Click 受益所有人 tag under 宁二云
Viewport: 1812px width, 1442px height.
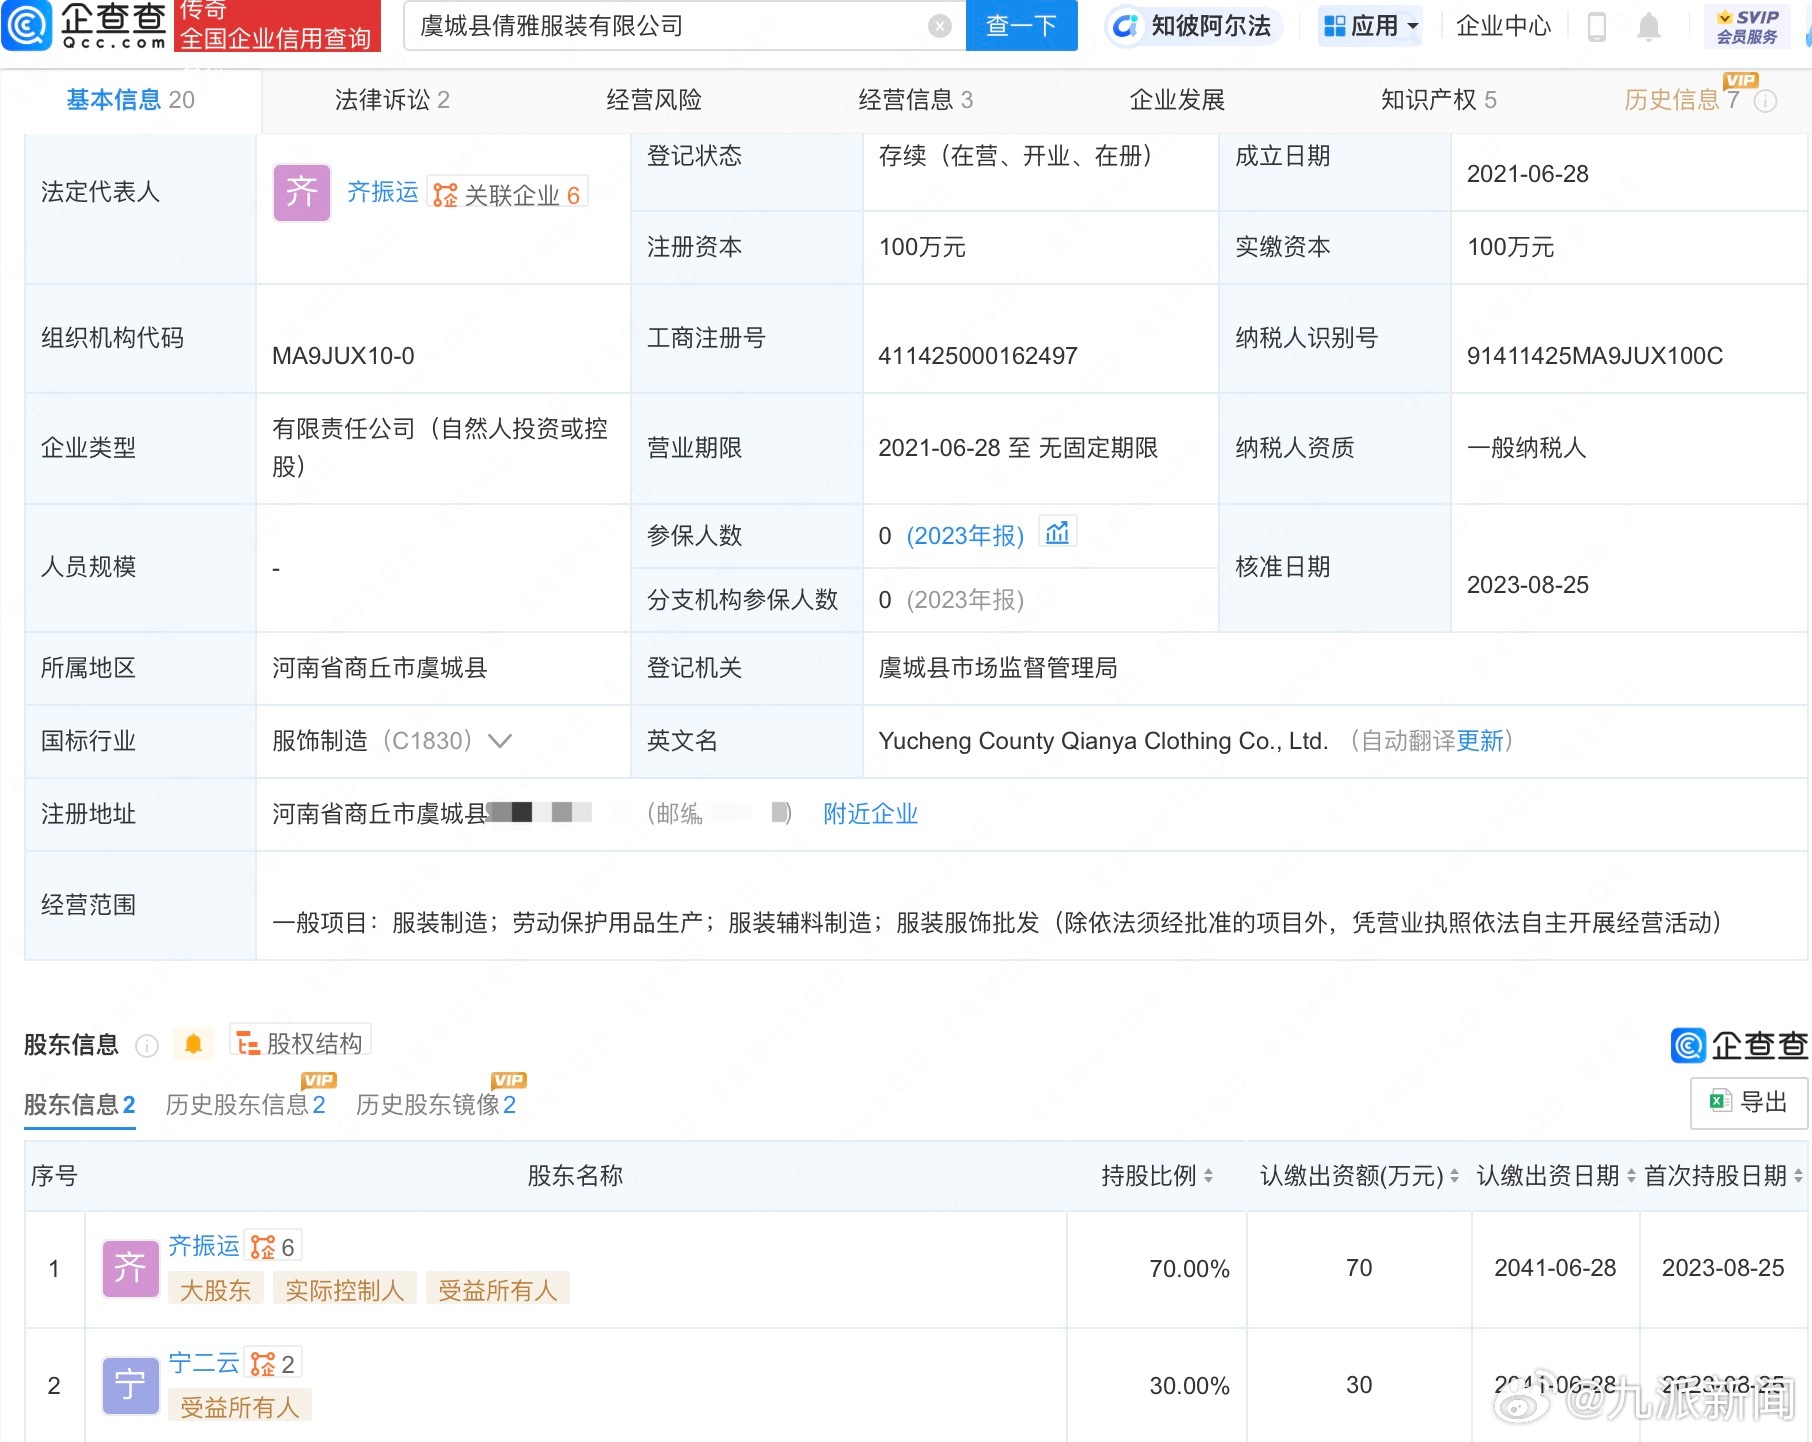(x=239, y=1407)
